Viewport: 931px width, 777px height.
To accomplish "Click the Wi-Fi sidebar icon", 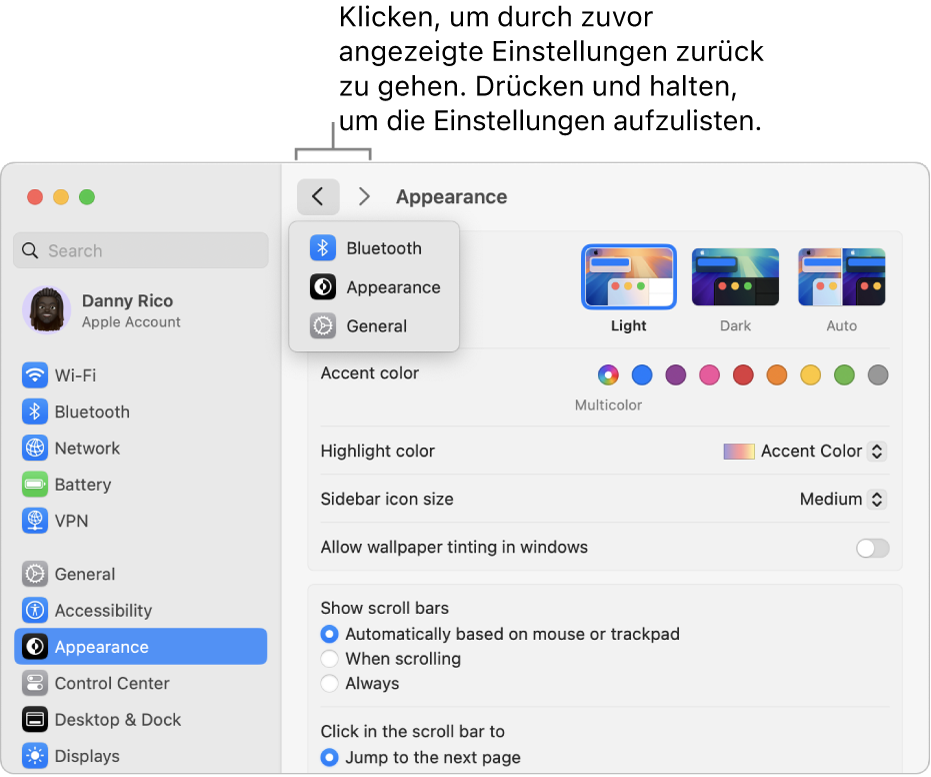I will [35, 375].
